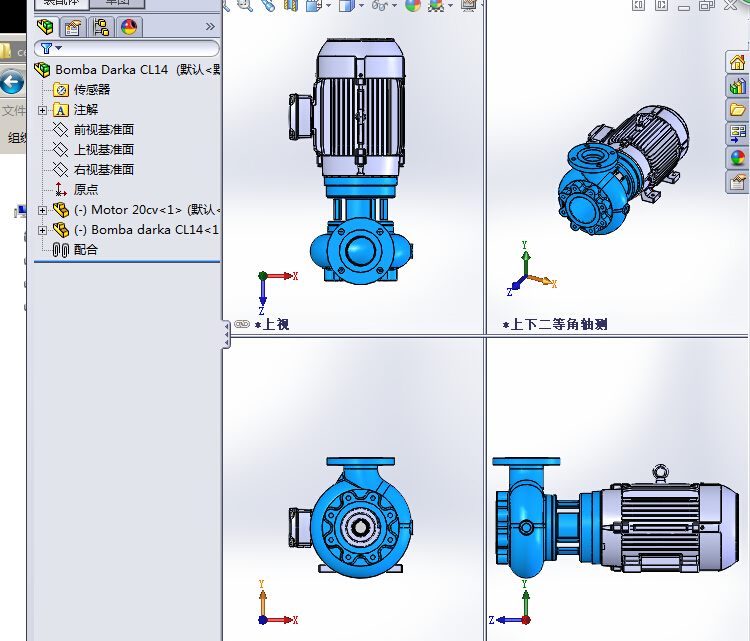Image resolution: width=750 pixels, height=641 pixels.
Task: Open the Apply Scene dropdown arrow
Action: click(450, 6)
